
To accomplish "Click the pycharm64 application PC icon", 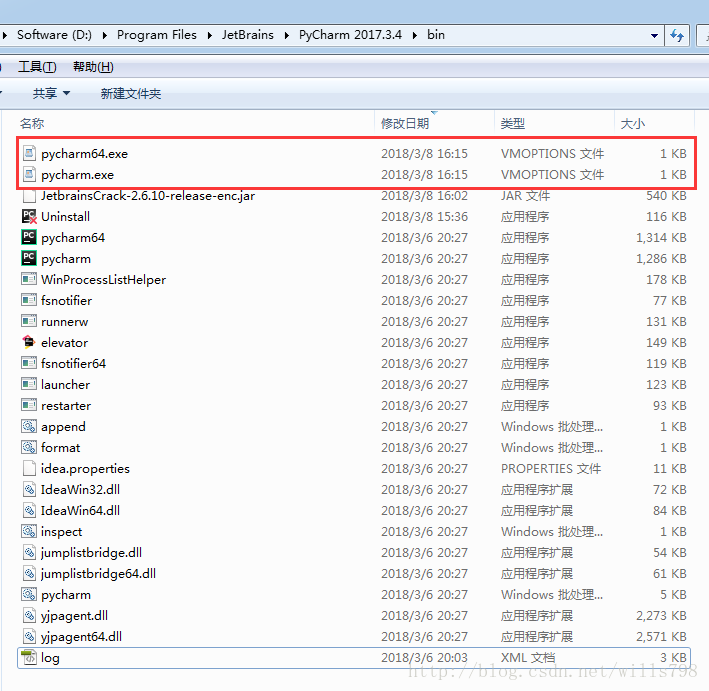I will [x=29, y=237].
